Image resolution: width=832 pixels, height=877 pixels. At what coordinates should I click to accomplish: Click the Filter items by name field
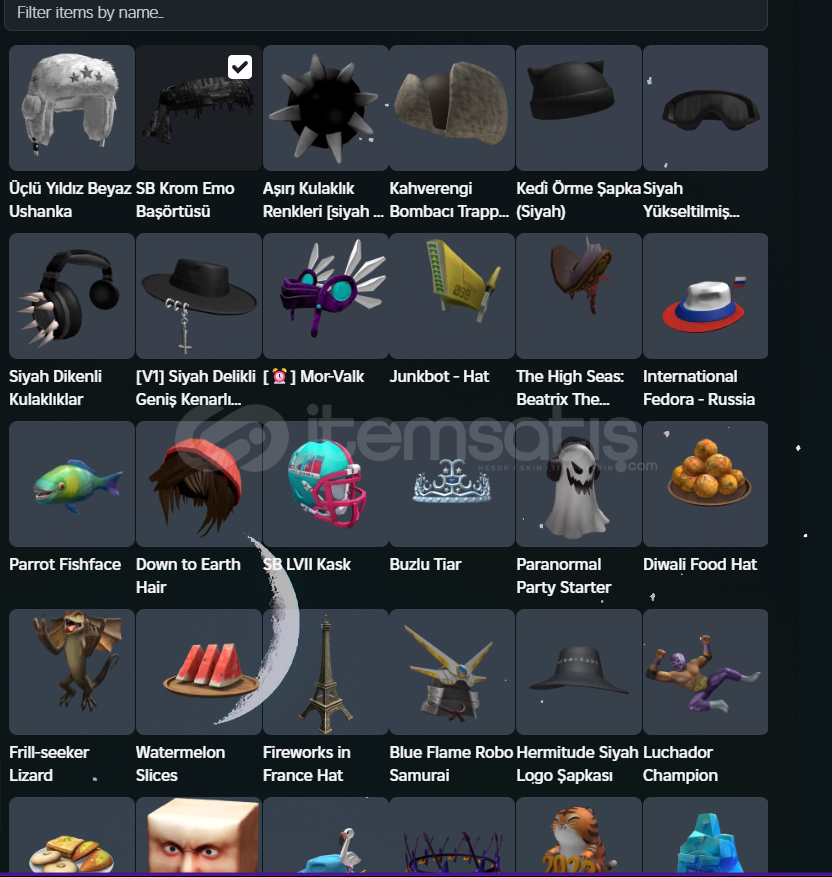[386, 14]
